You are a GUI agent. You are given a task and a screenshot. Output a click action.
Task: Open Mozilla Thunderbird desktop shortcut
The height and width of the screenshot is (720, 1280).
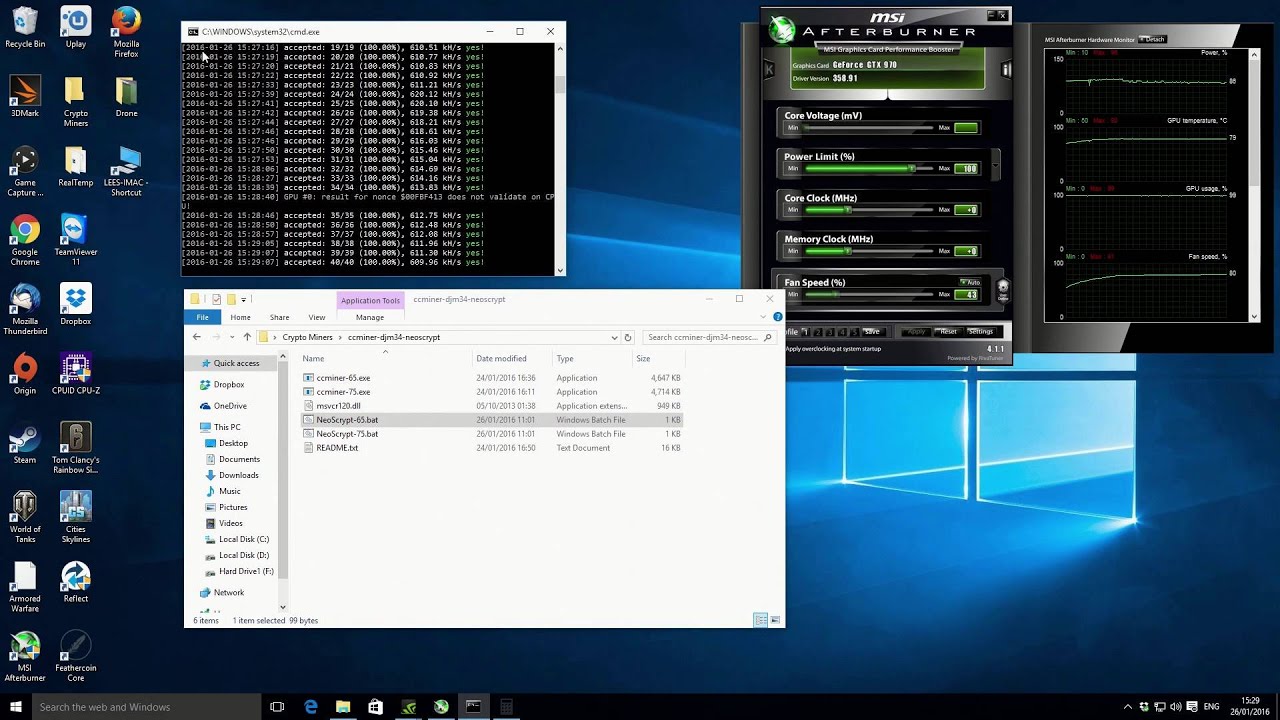coord(25,309)
